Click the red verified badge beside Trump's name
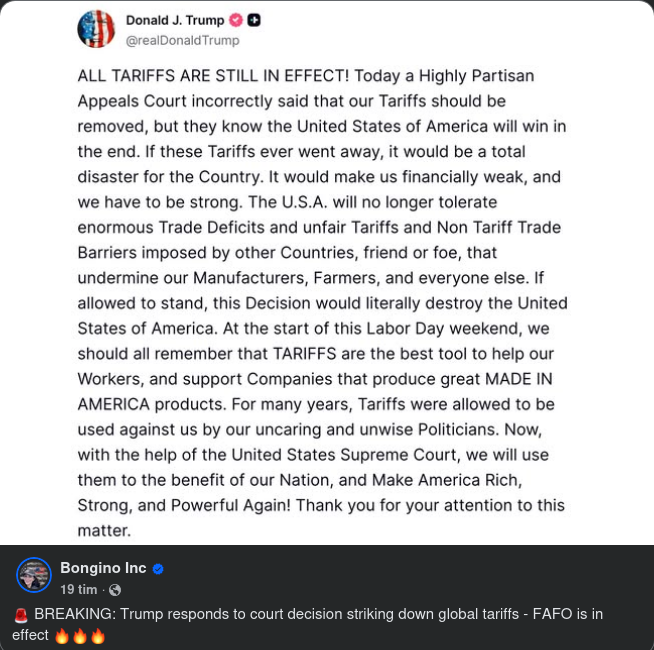Screen dimensions: 654x650 (x=236, y=20)
